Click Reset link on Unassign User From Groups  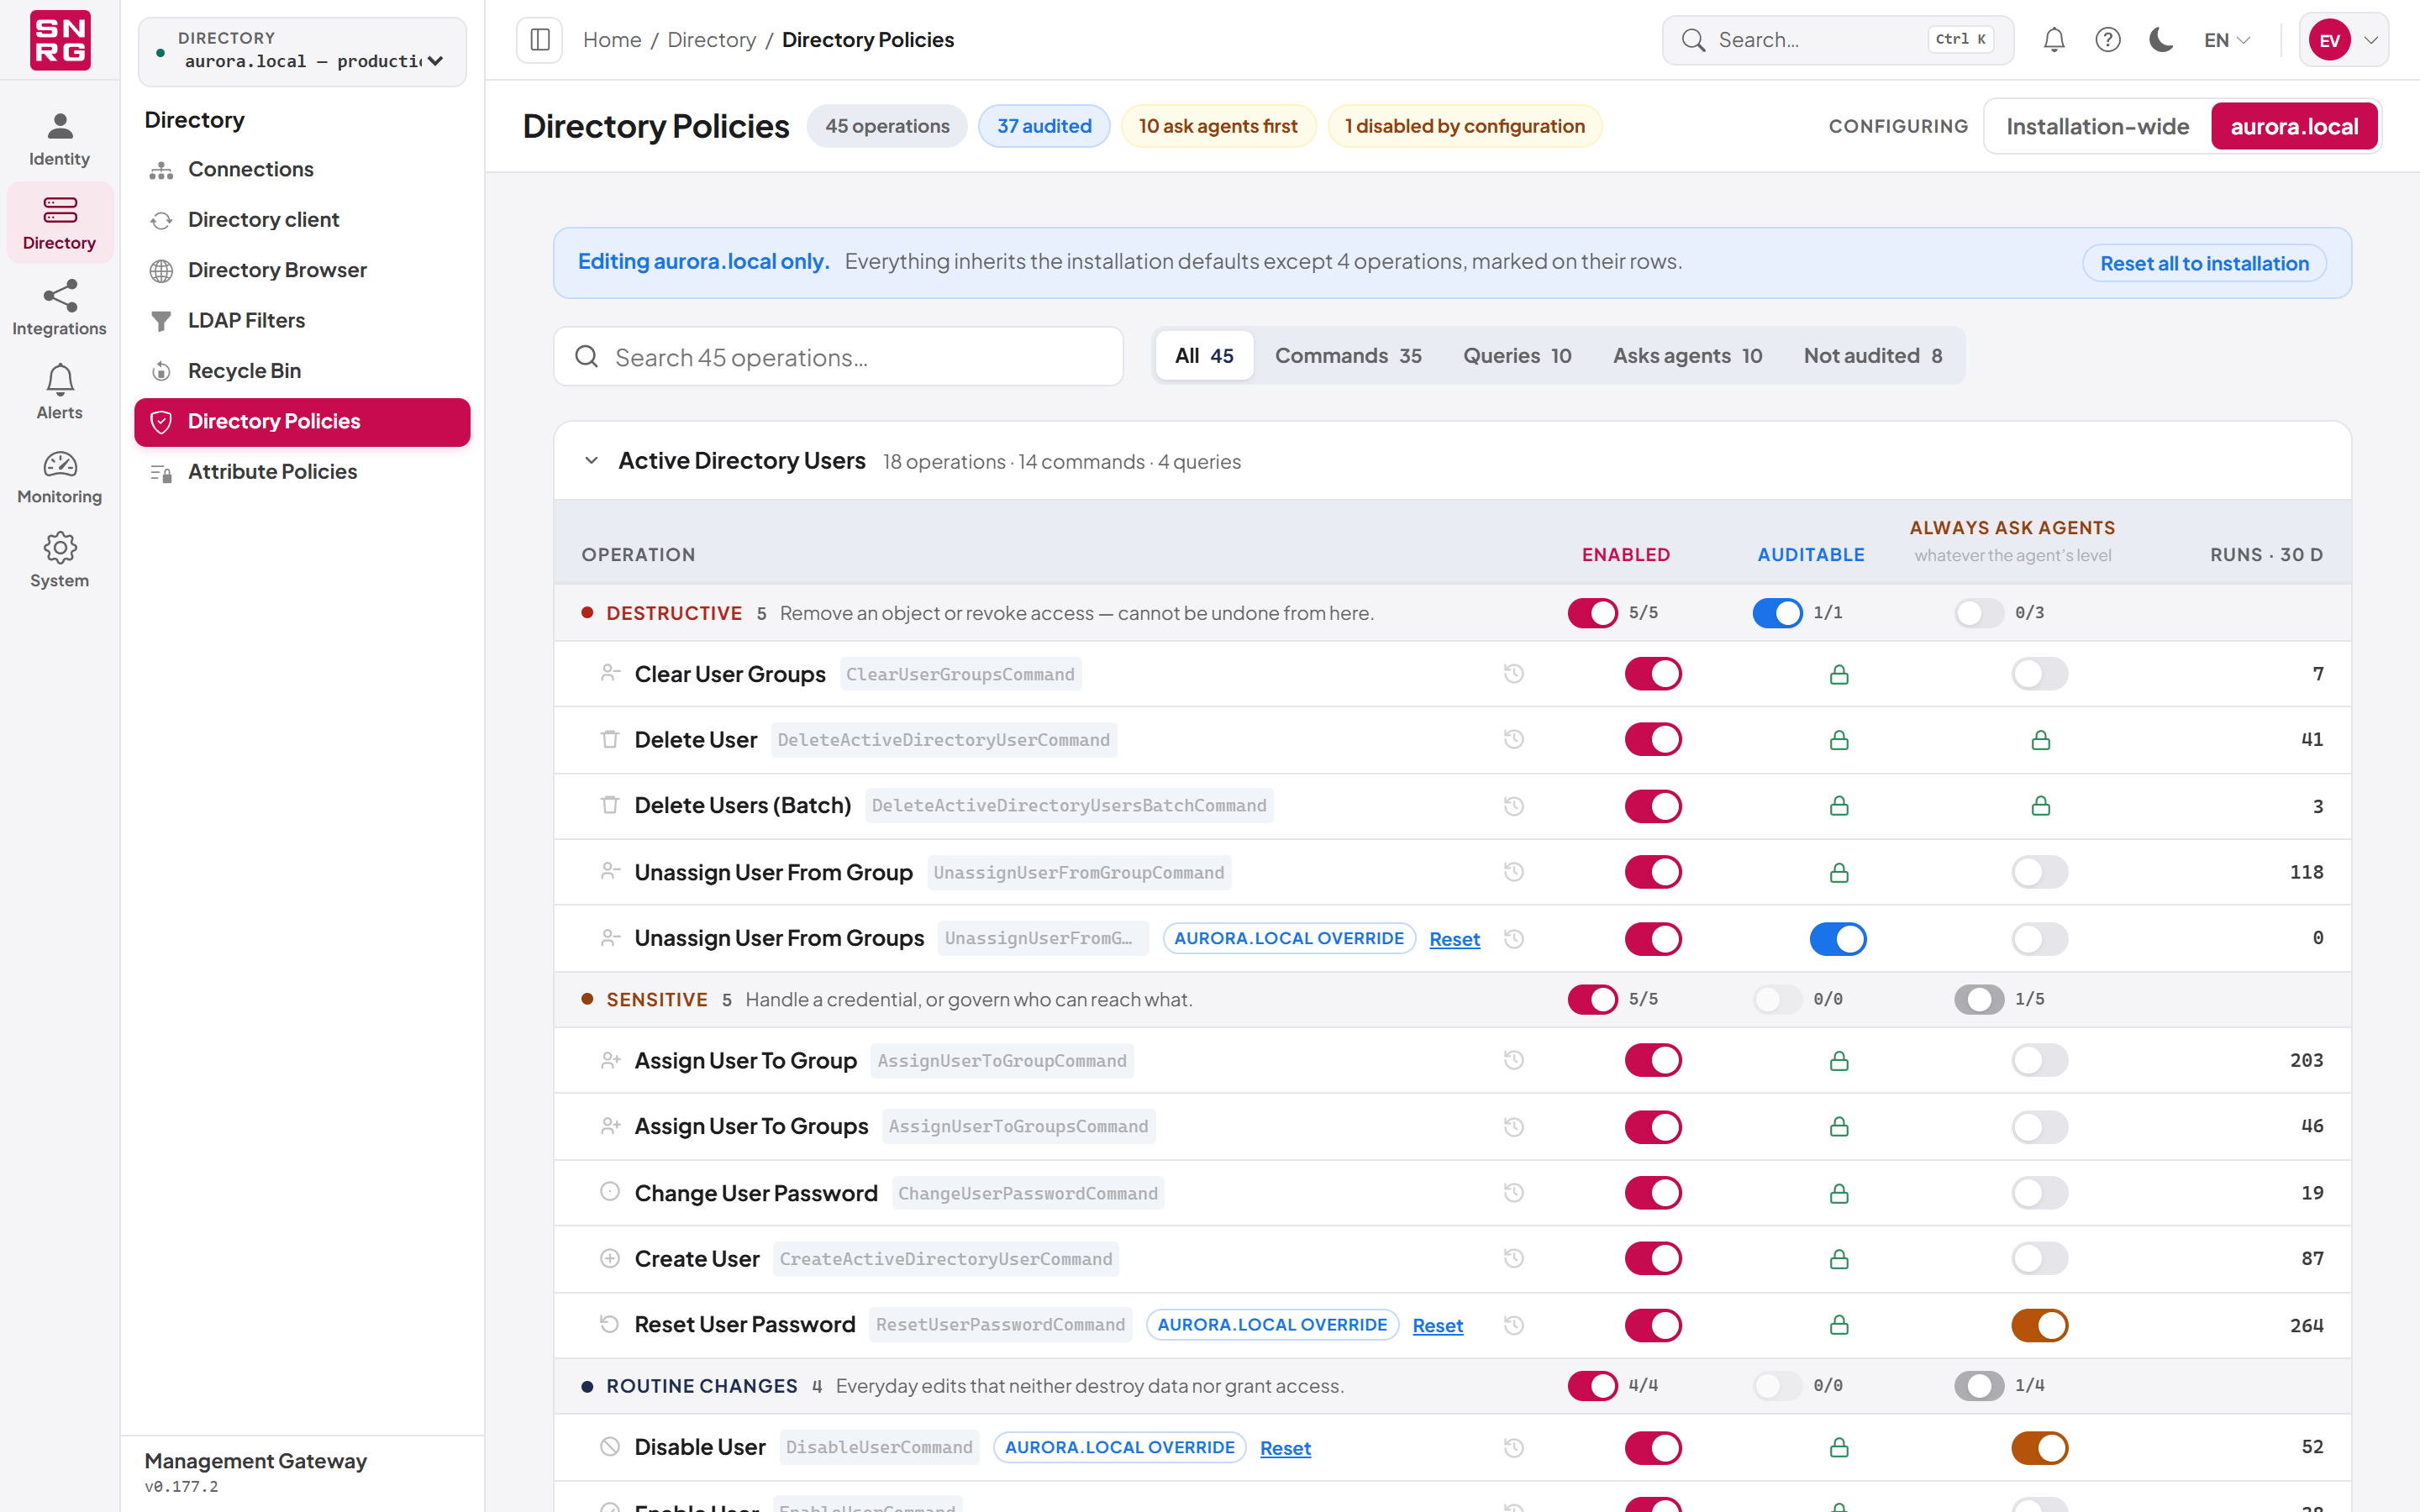(x=1454, y=939)
